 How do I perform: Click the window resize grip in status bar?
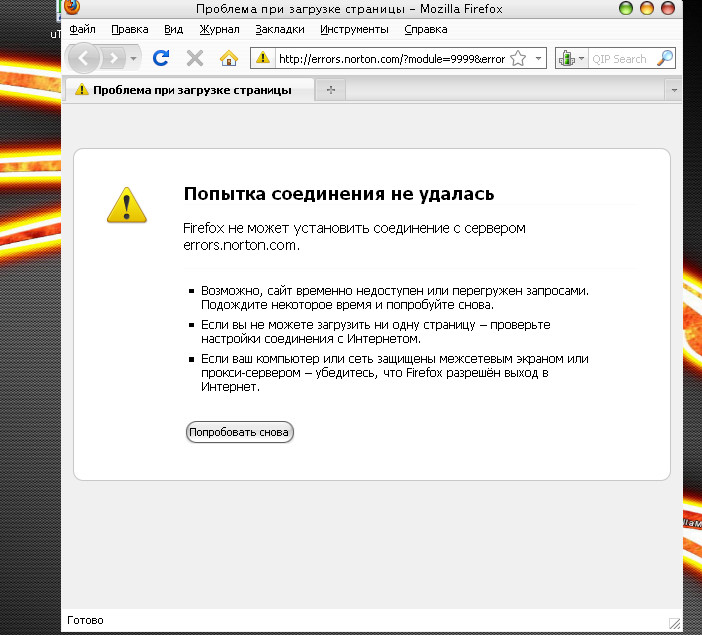tap(674, 623)
